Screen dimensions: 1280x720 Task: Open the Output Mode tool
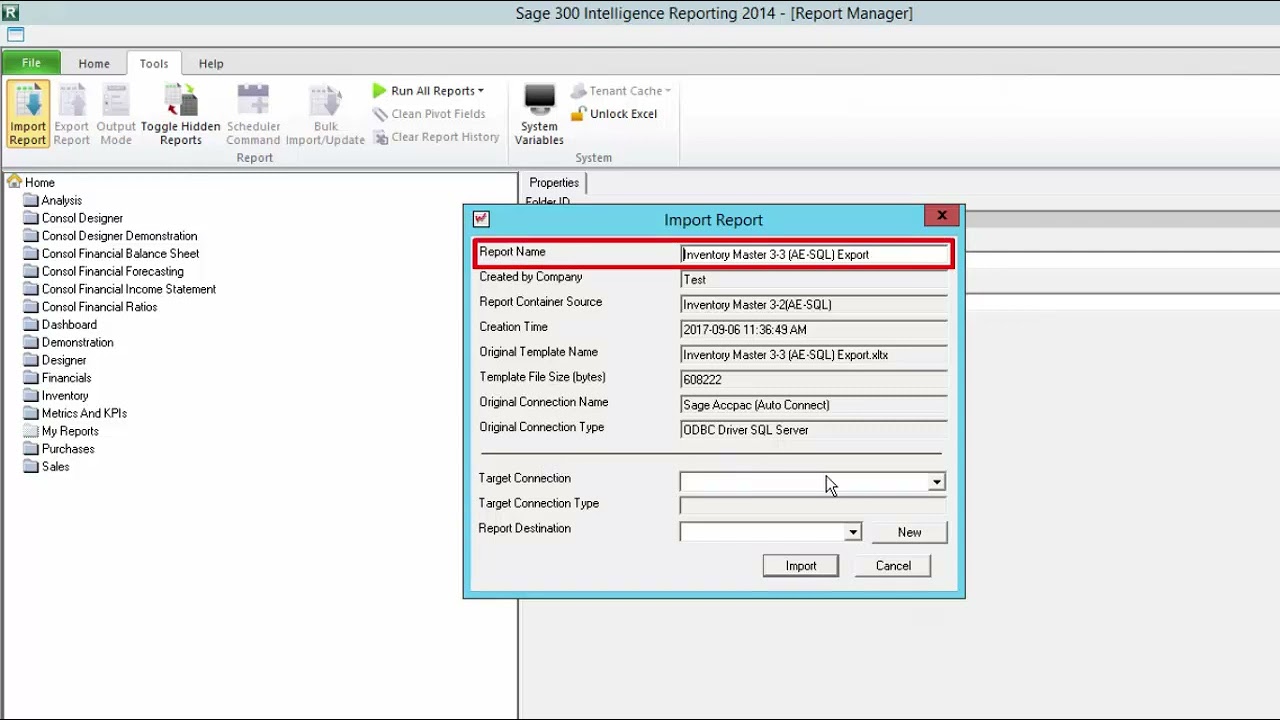(x=116, y=114)
